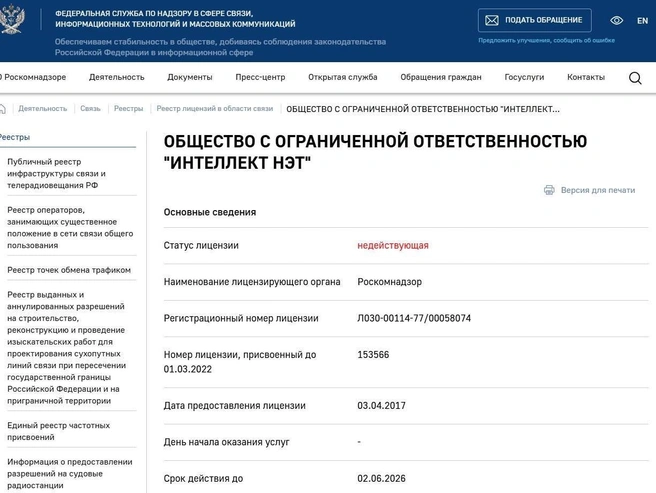Click the page title 'ИНТЕЛЛЕКТ НЭТ'
The height and width of the screenshot is (493, 656).
pos(237,163)
